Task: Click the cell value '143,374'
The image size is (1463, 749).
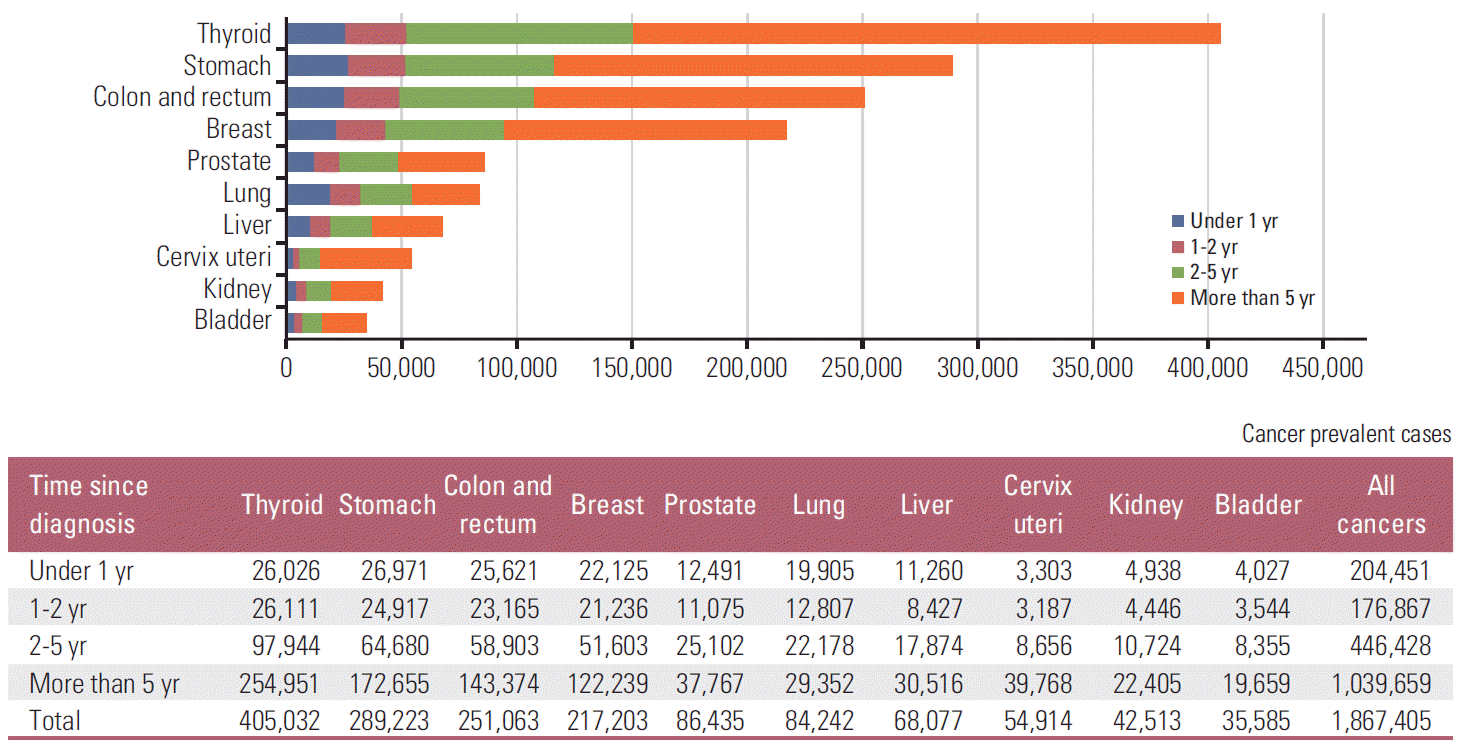Action: click(498, 684)
